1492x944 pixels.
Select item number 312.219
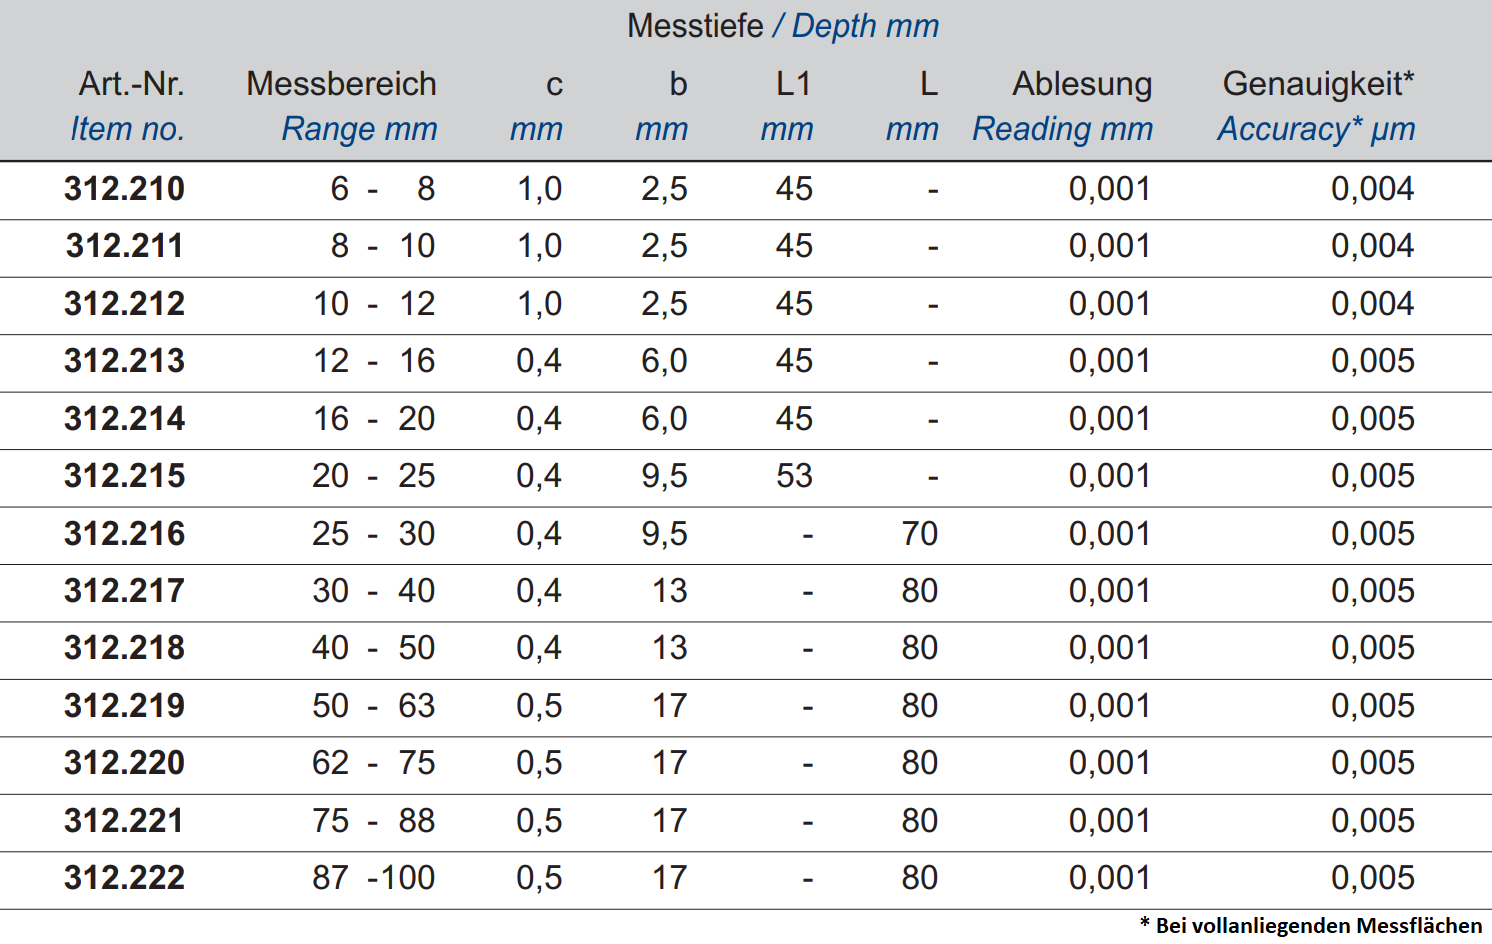click(125, 706)
